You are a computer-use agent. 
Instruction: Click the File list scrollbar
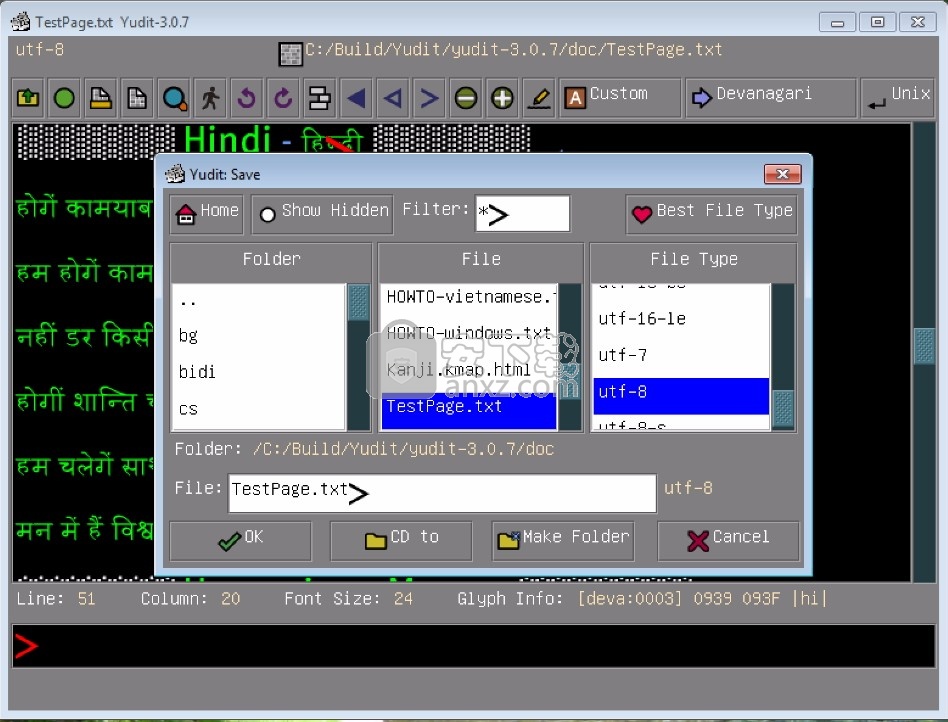pos(570,357)
